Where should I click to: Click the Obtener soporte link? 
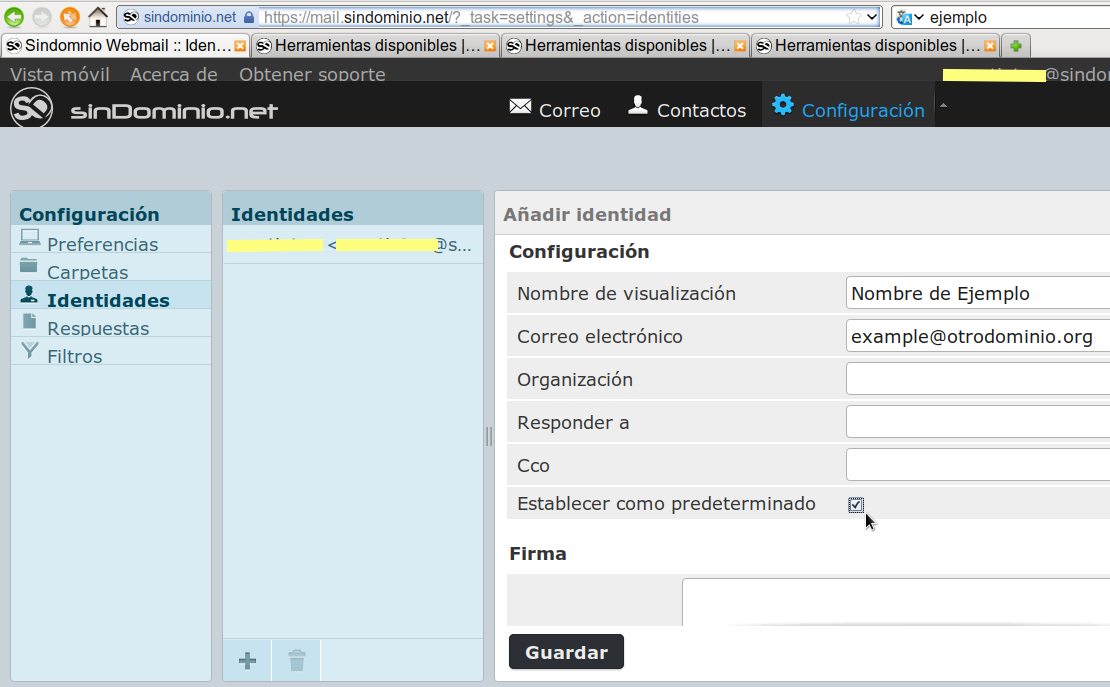pyautogui.click(x=312, y=75)
